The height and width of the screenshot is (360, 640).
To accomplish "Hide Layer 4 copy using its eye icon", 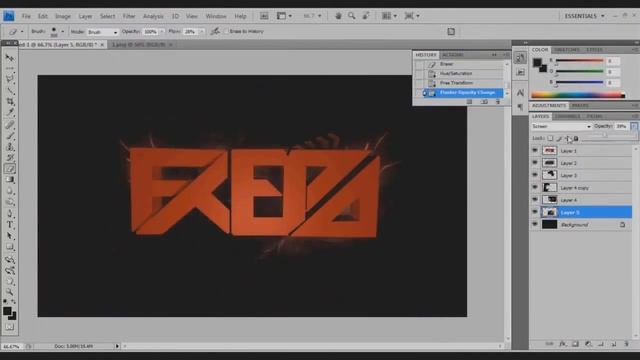I will pos(535,187).
